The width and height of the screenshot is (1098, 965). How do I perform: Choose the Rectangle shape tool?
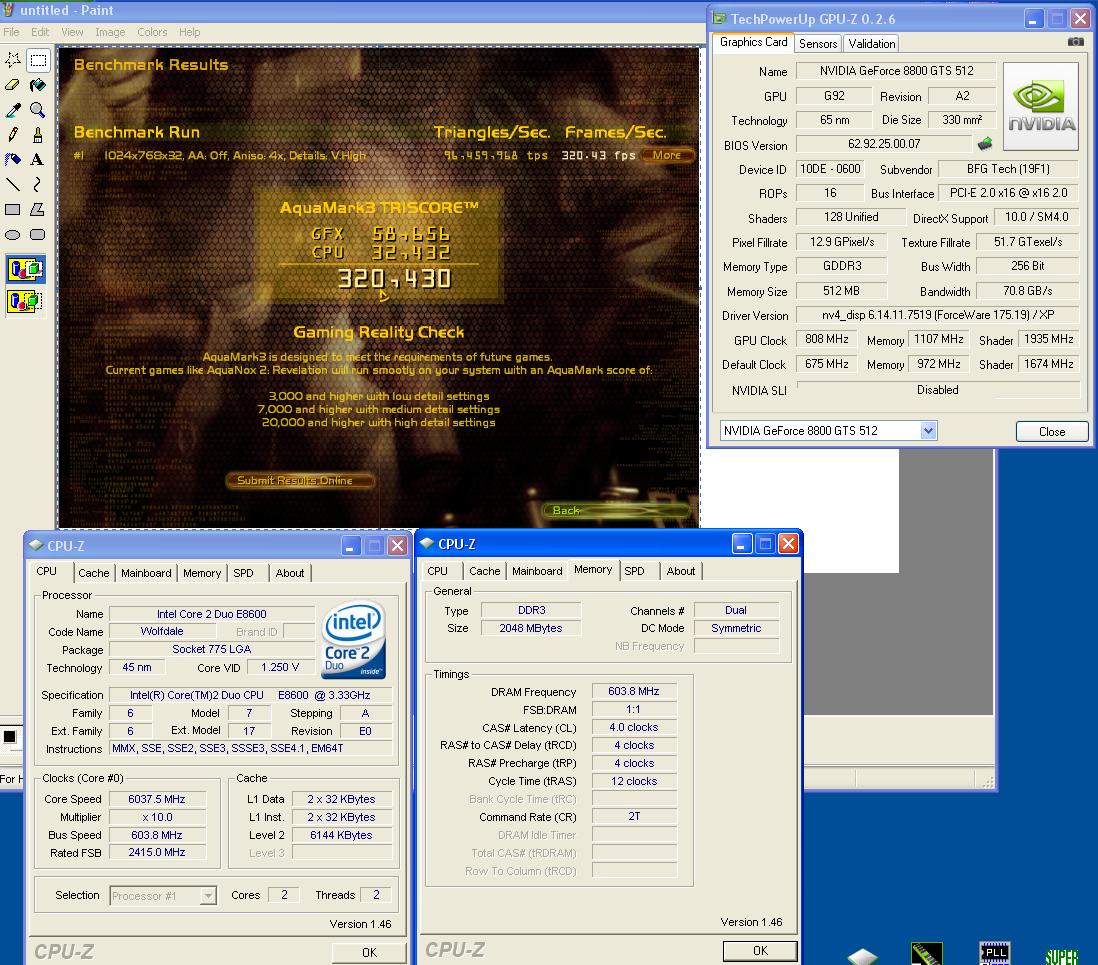13,209
